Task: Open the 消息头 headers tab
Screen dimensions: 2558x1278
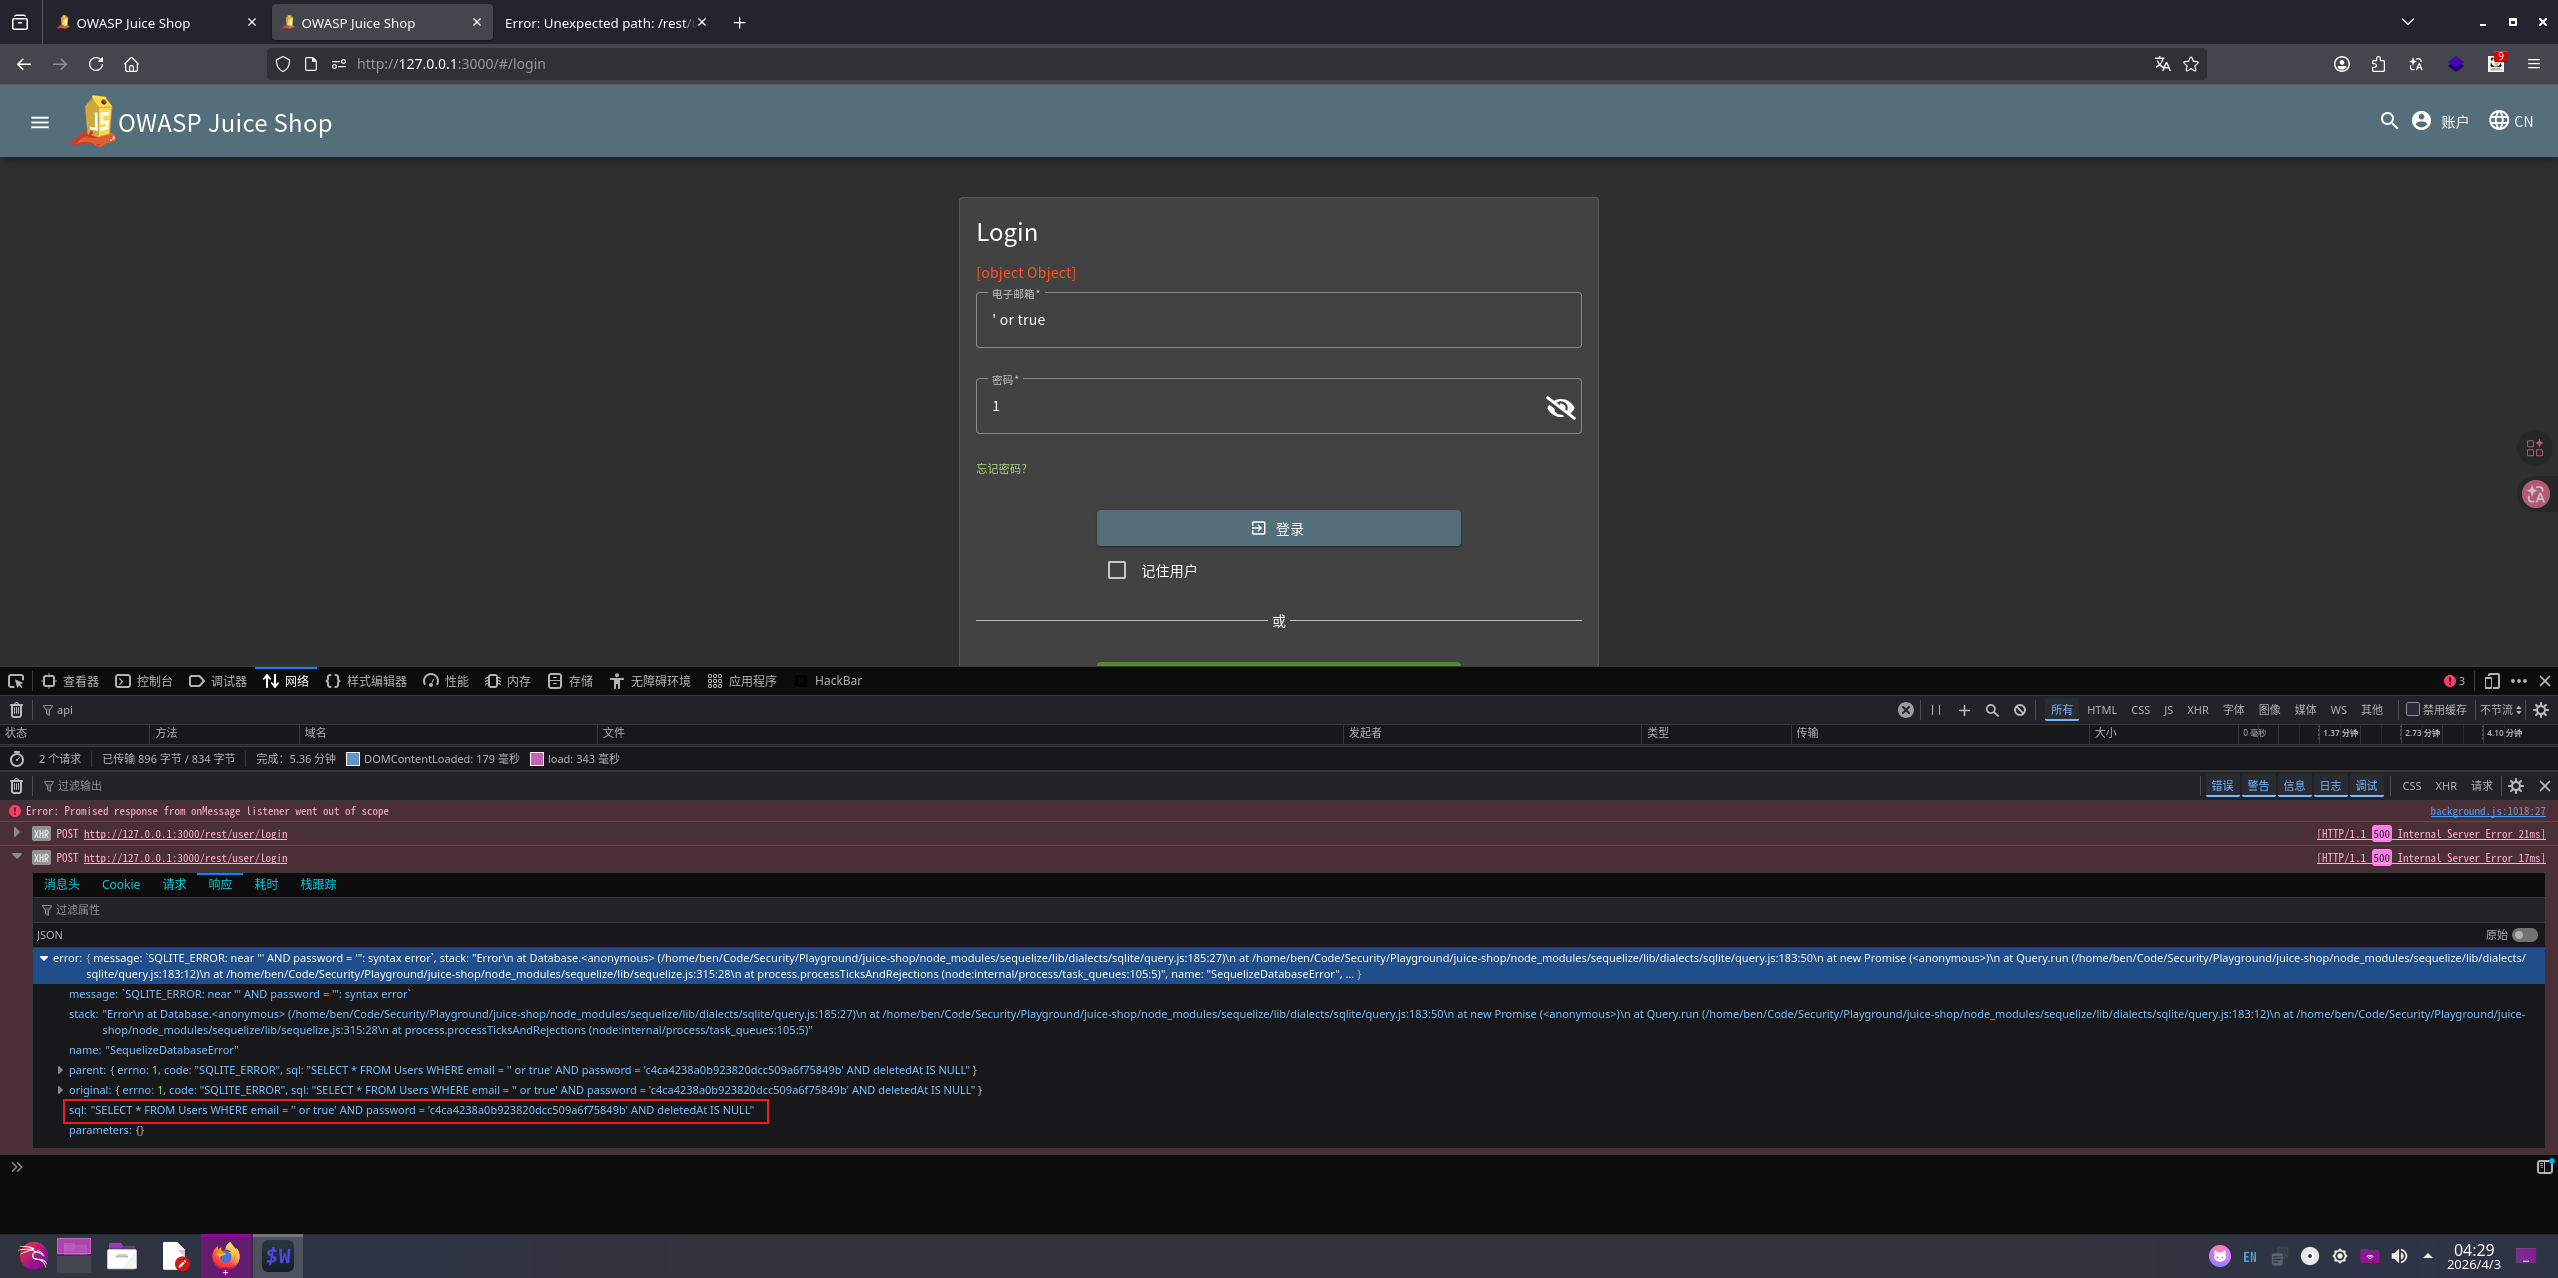Action: point(61,884)
